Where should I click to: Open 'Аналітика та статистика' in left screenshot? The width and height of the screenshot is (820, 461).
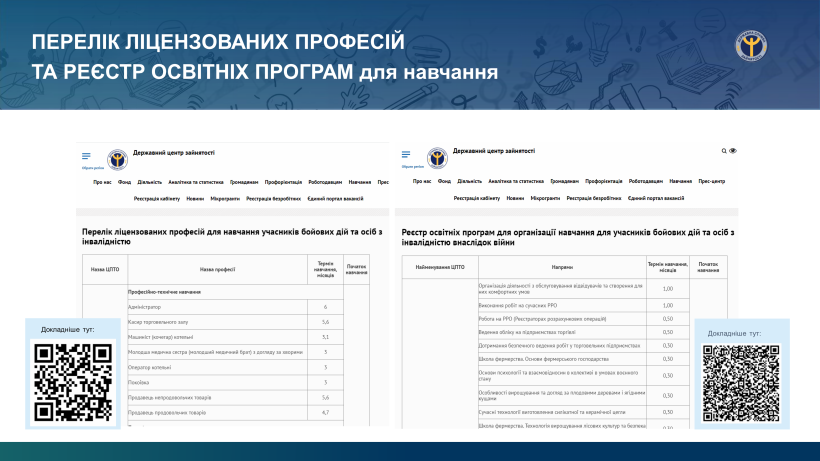click(x=196, y=182)
